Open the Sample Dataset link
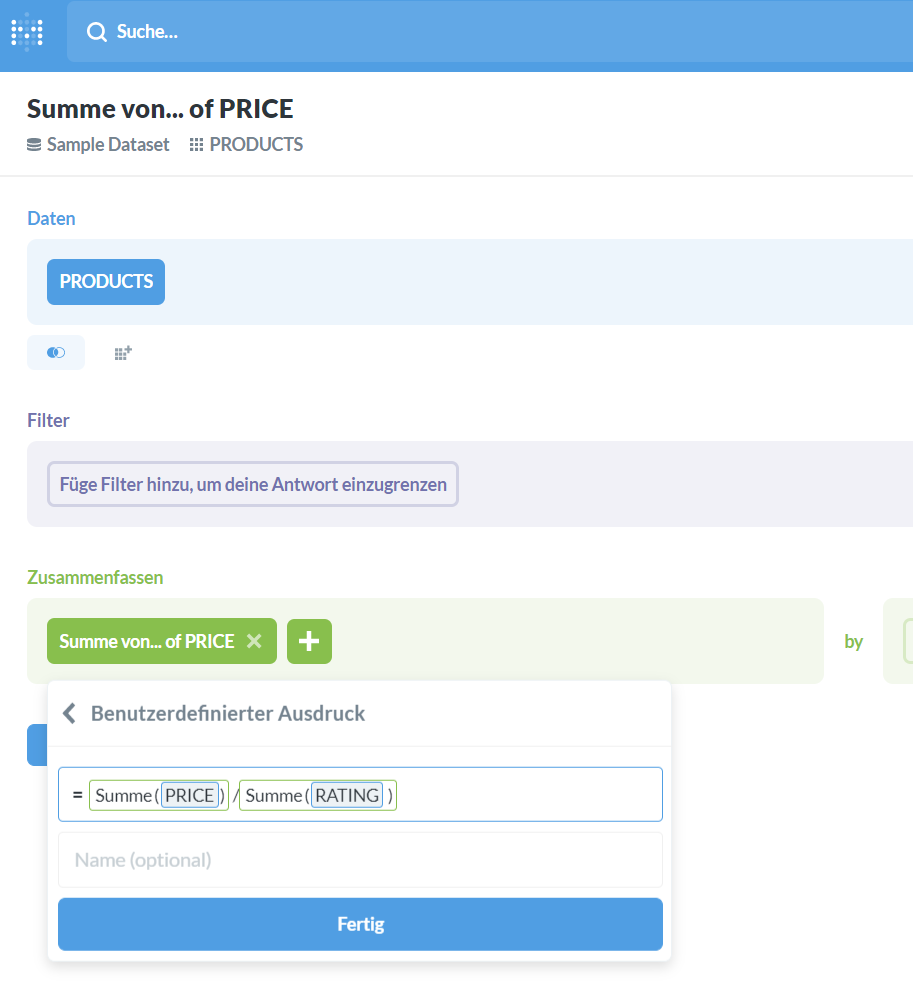This screenshot has width=913, height=1005. (108, 145)
